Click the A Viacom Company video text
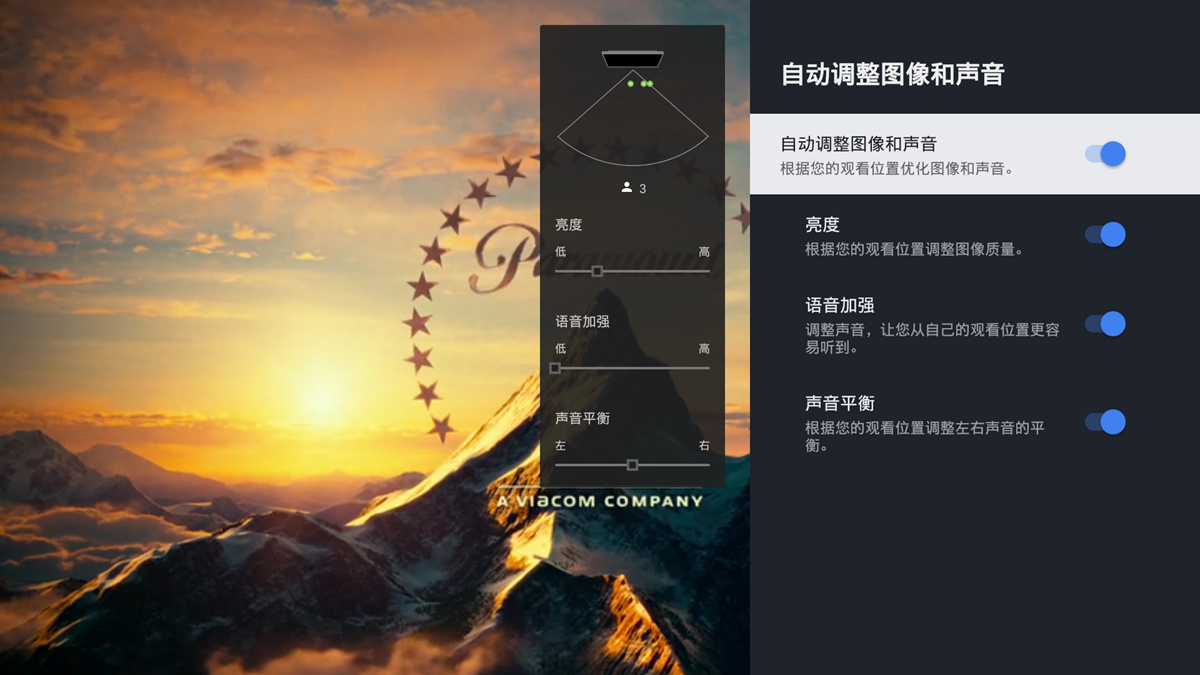The image size is (1200, 675). point(600,500)
